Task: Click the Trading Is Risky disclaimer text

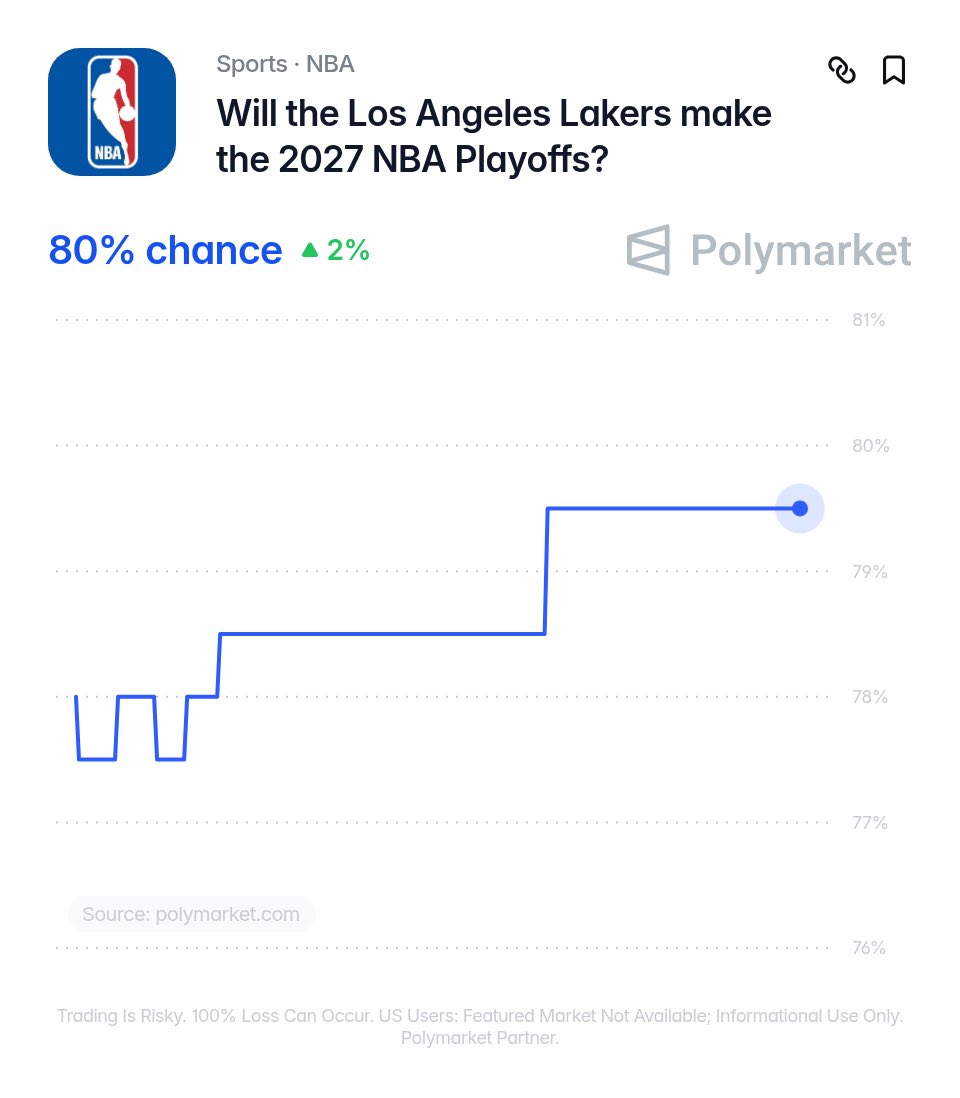Action: [x=480, y=1027]
